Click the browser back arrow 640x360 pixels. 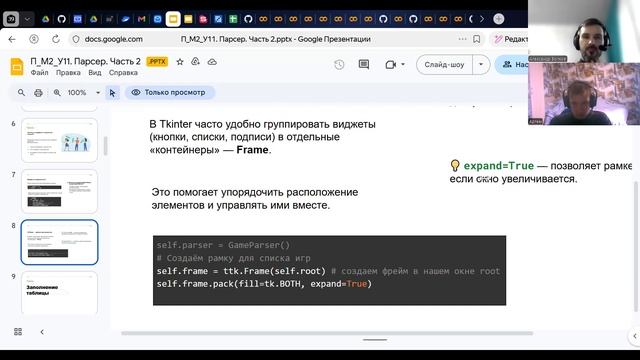(x=12, y=39)
